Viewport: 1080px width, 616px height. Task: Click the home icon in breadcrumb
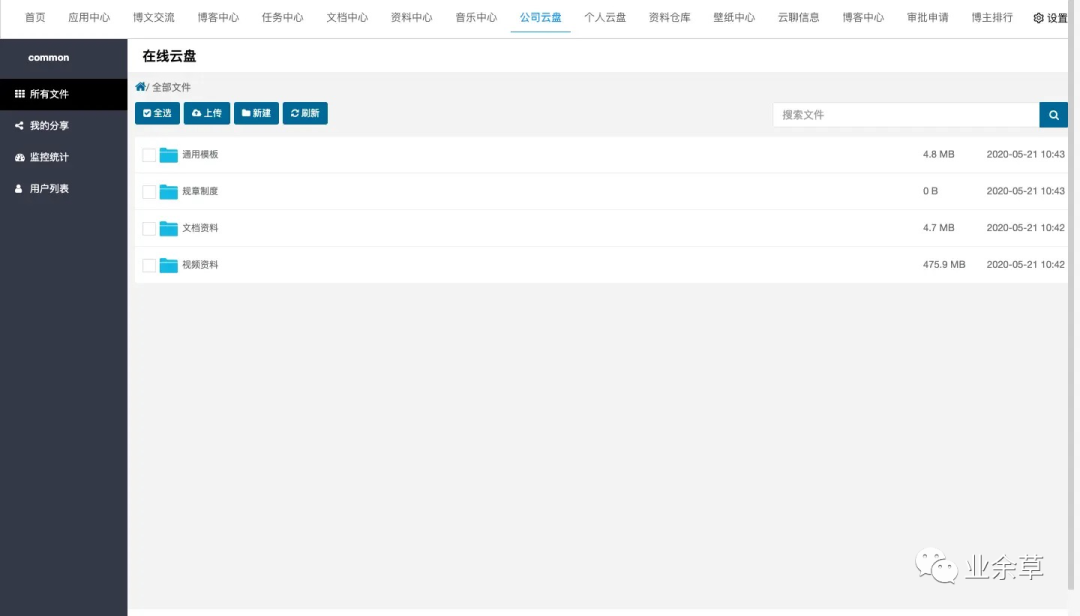[x=141, y=87]
